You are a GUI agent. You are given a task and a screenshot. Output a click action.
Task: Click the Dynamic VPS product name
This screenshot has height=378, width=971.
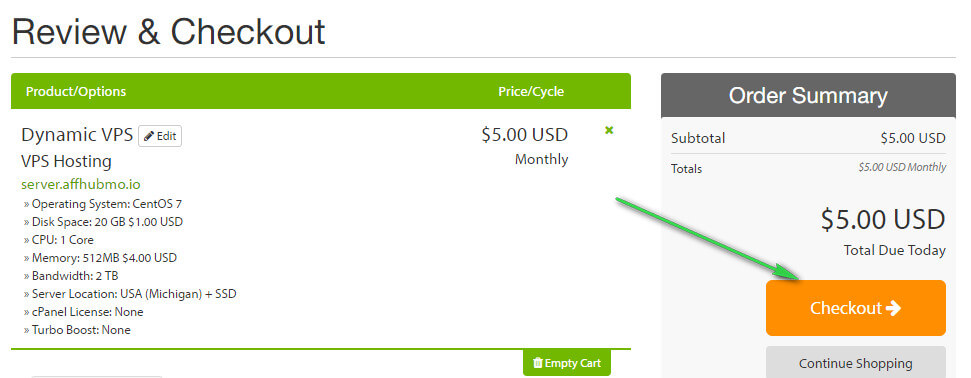pos(77,135)
